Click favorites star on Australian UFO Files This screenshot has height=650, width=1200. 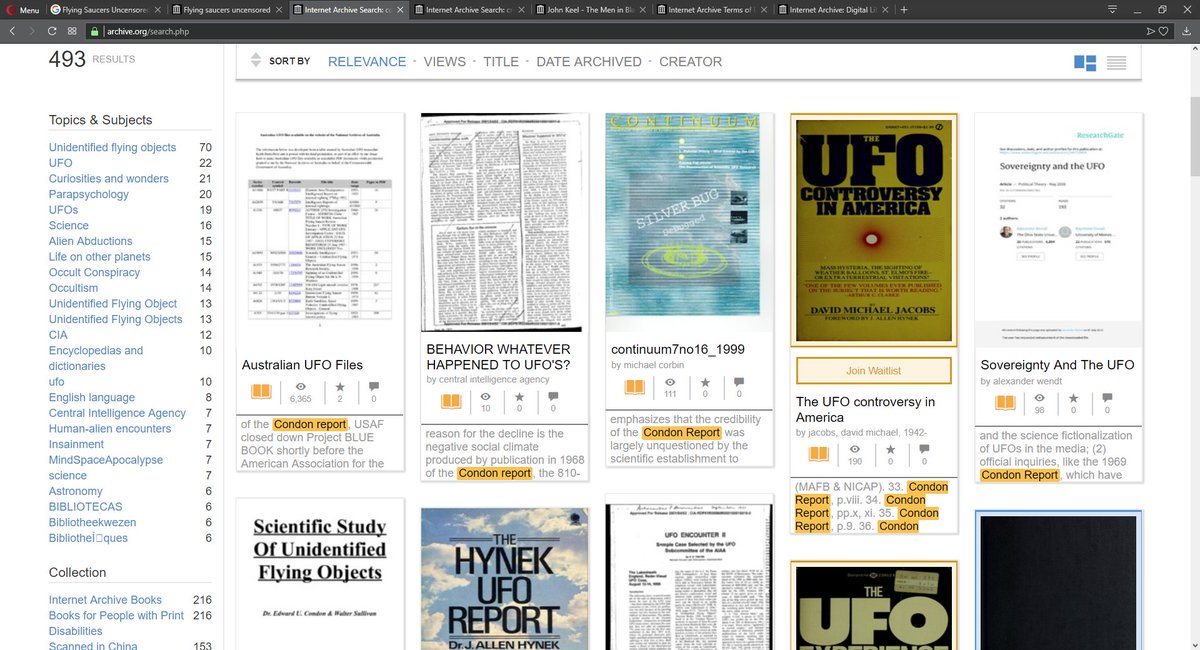(340, 385)
